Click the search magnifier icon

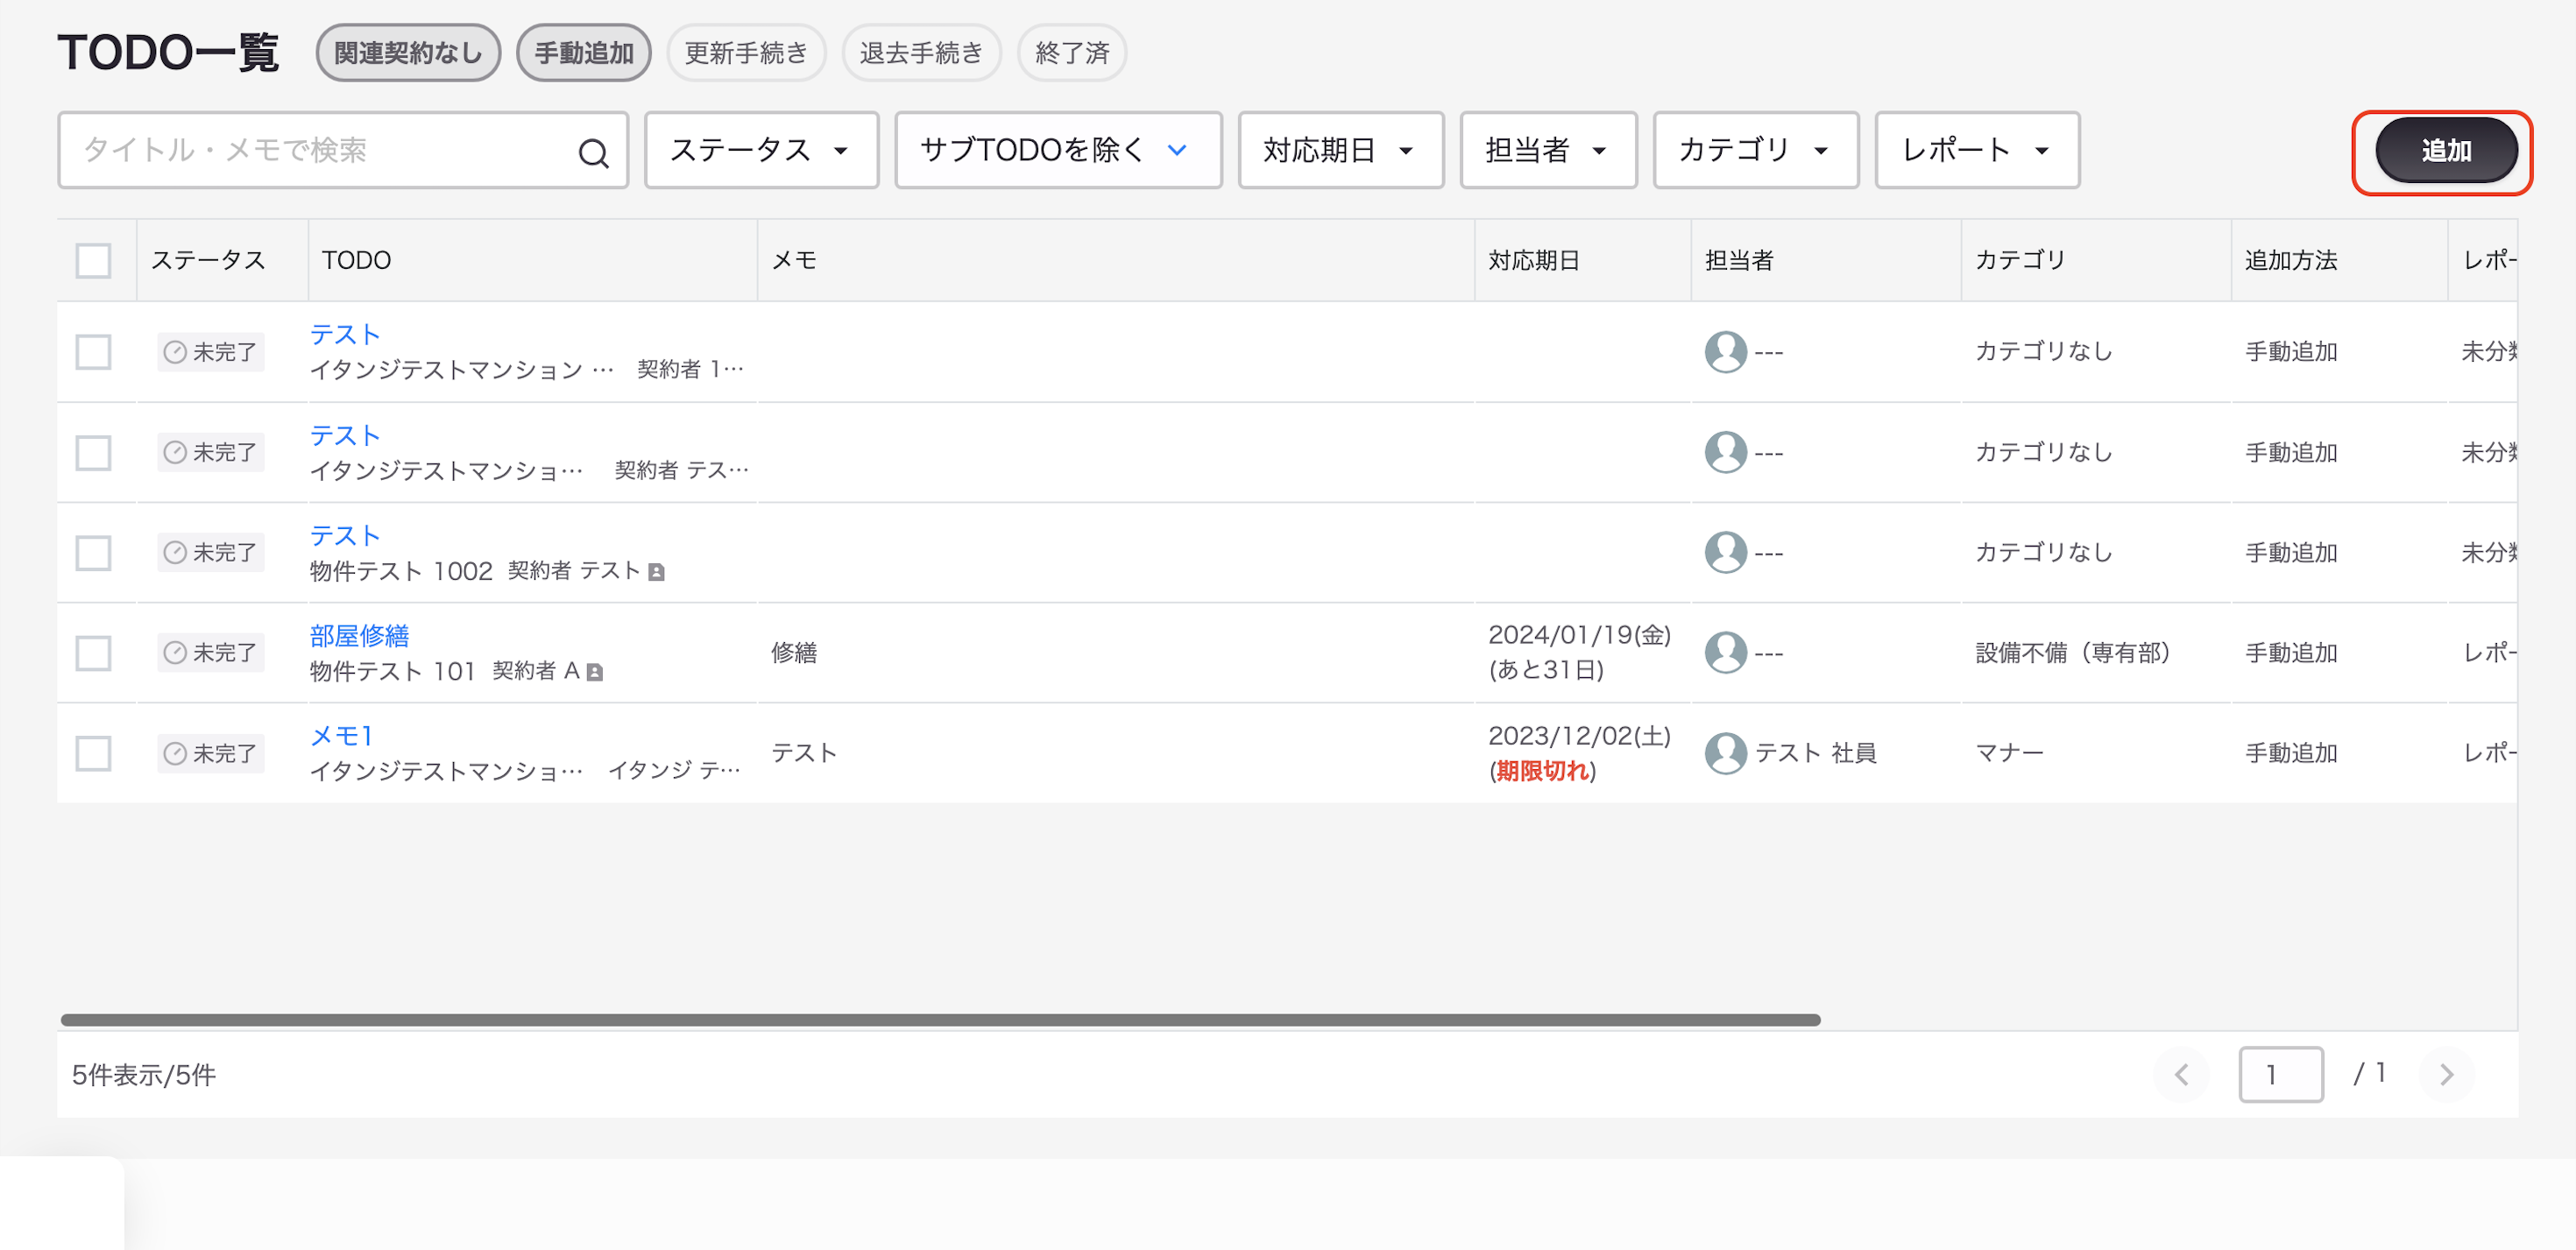[593, 152]
